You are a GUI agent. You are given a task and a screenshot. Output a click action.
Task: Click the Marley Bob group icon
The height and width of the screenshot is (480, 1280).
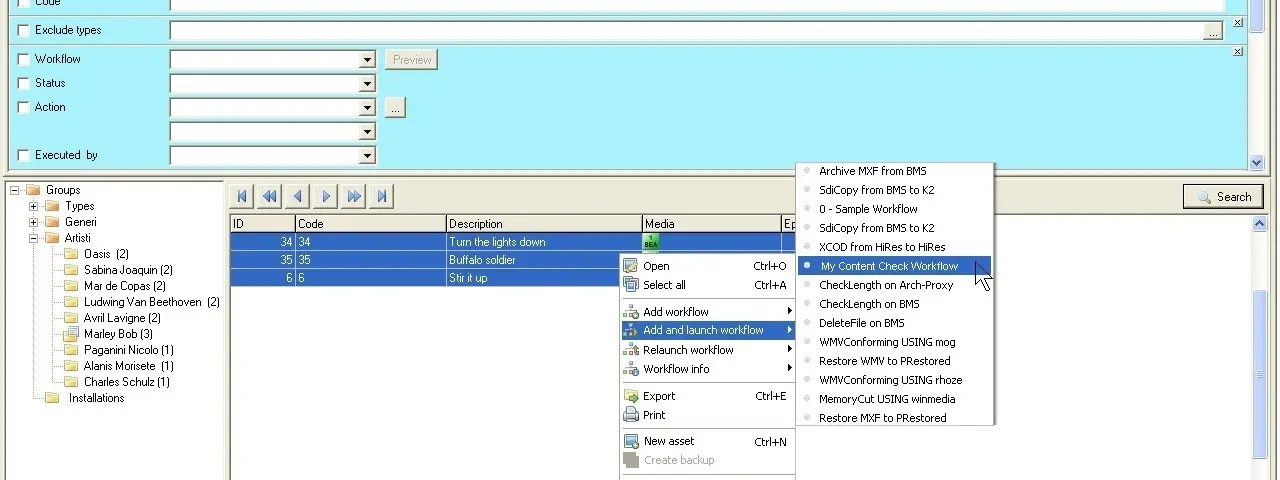[71, 334]
